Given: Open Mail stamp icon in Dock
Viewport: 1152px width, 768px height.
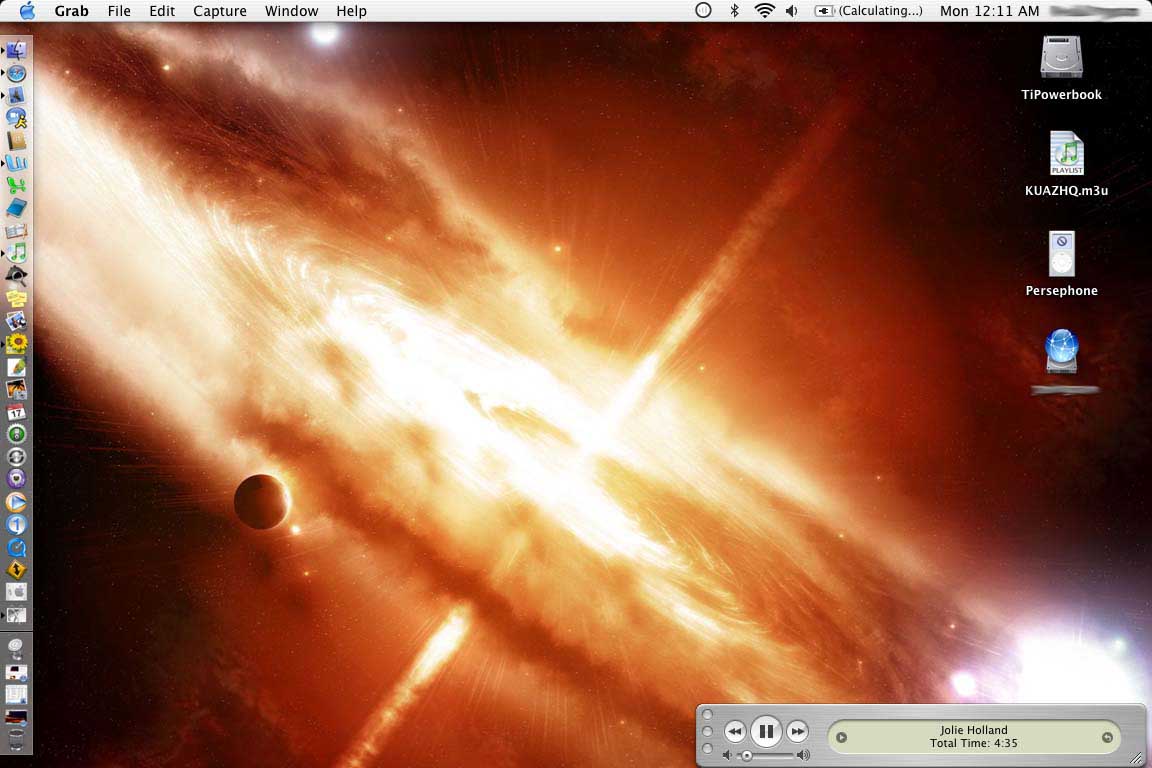Looking at the screenshot, I should pyautogui.click(x=16, y=95).
